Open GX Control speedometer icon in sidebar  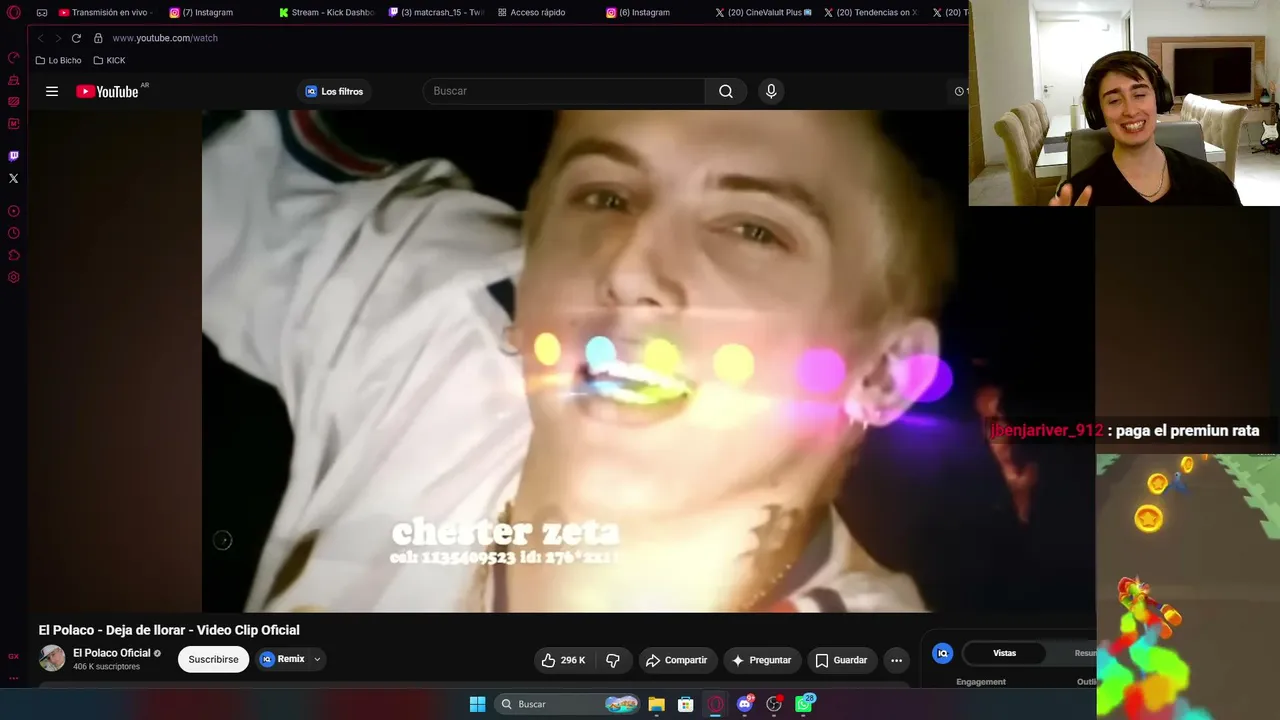click(x=14, y=57)
